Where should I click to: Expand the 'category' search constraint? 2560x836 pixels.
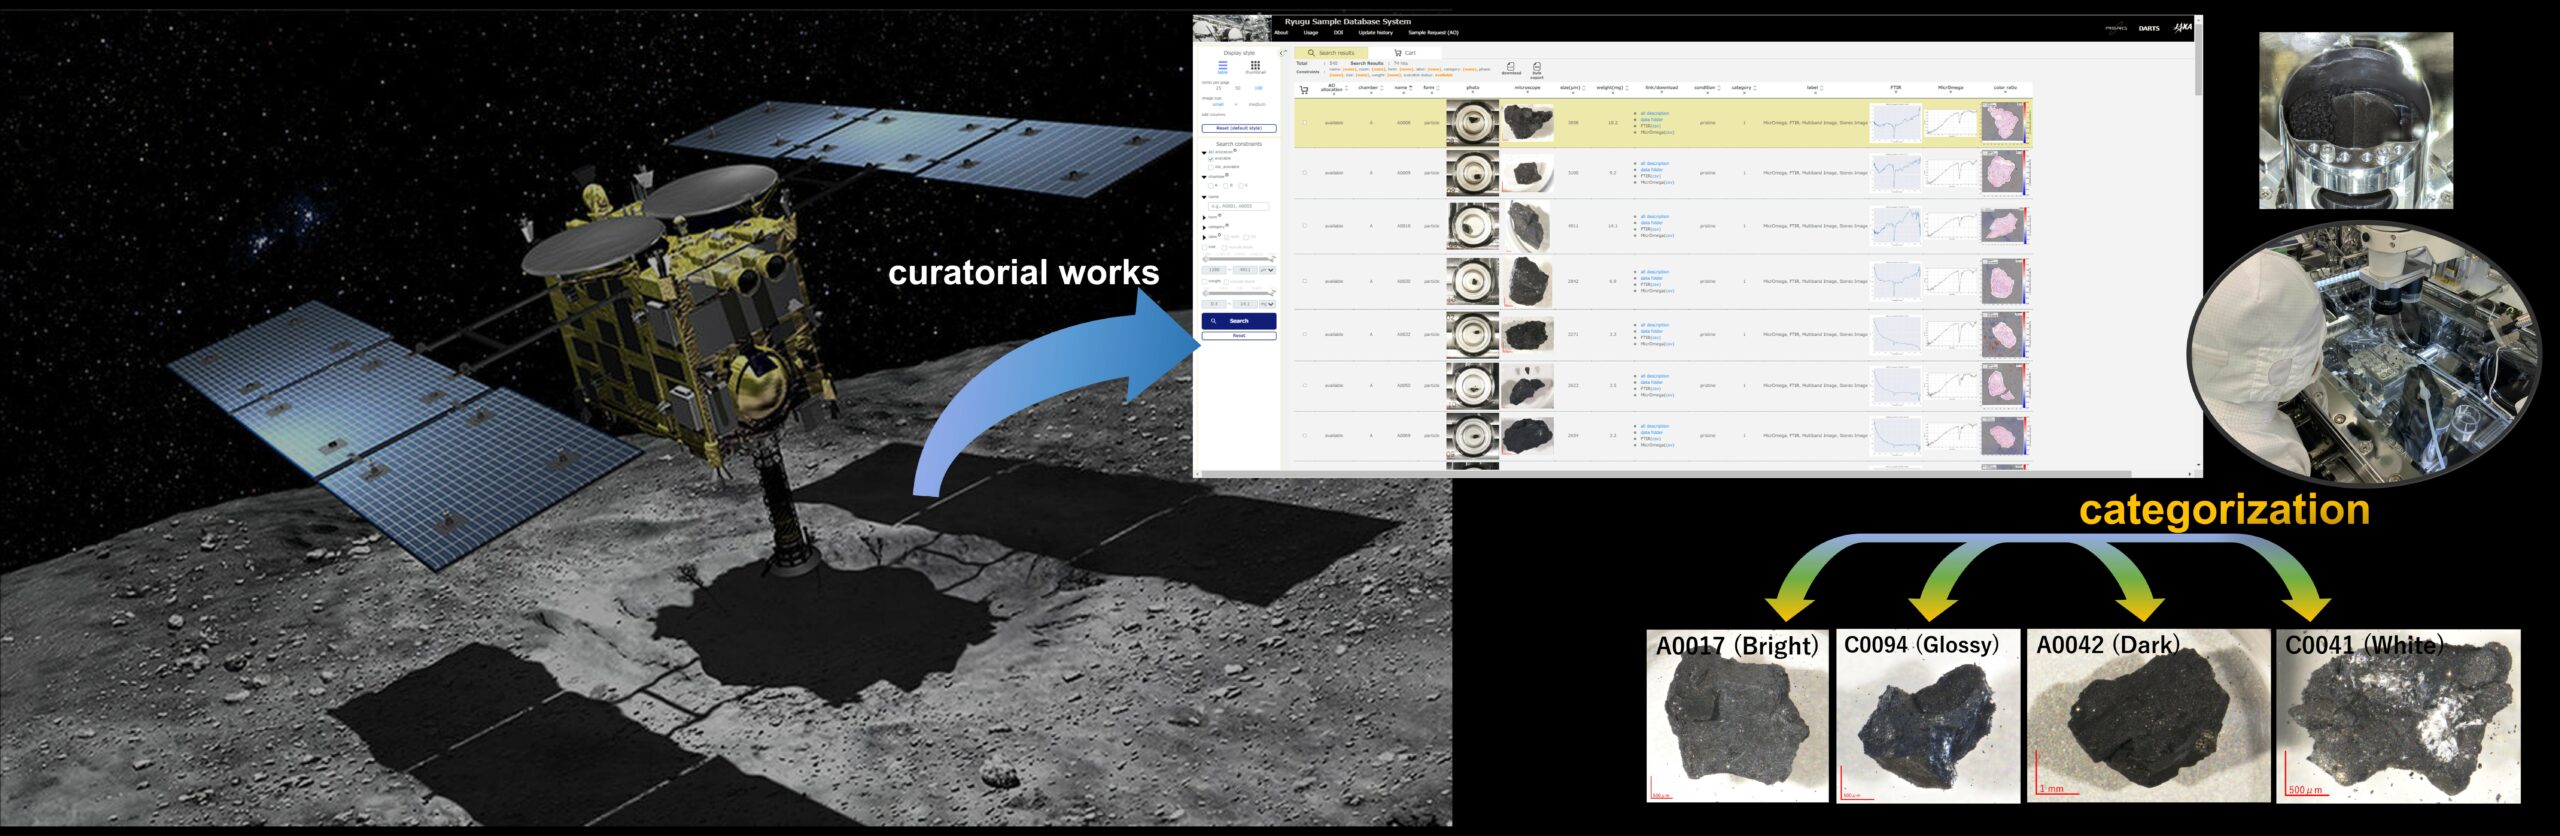point(1204,227)
